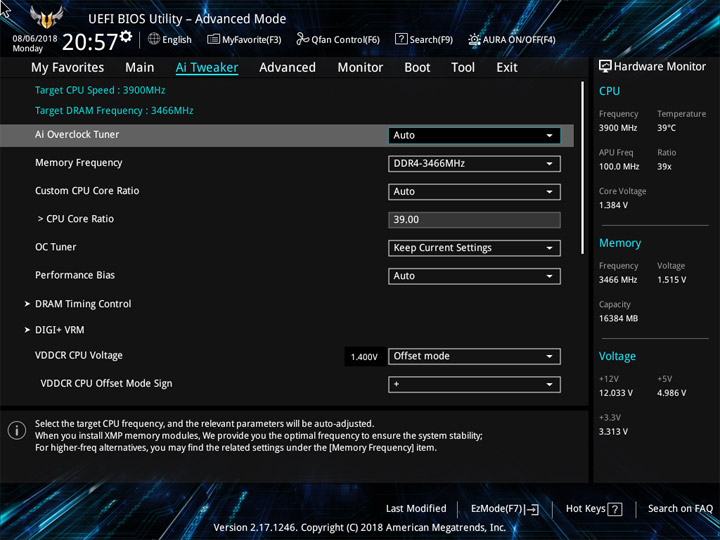Image resolution: width=720 pixels, height=540 pixels.
Task: Click memory capacity 16384 MB value
Action: 619,318
